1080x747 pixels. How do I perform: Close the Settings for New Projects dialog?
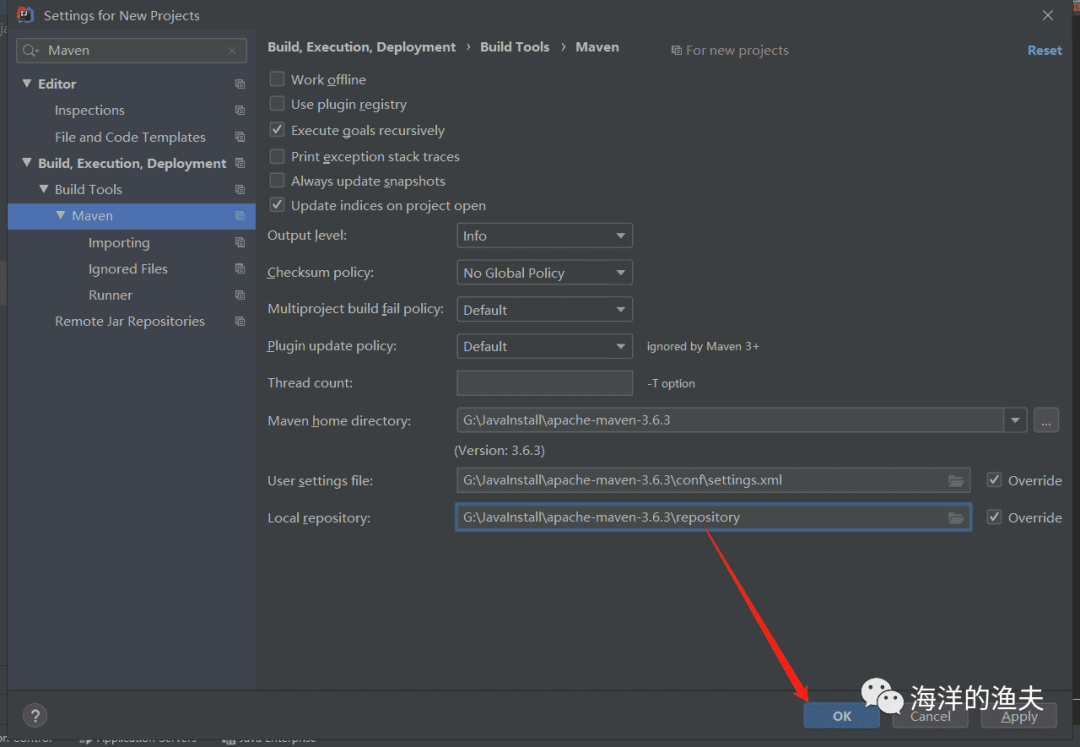click(1048, 15)
